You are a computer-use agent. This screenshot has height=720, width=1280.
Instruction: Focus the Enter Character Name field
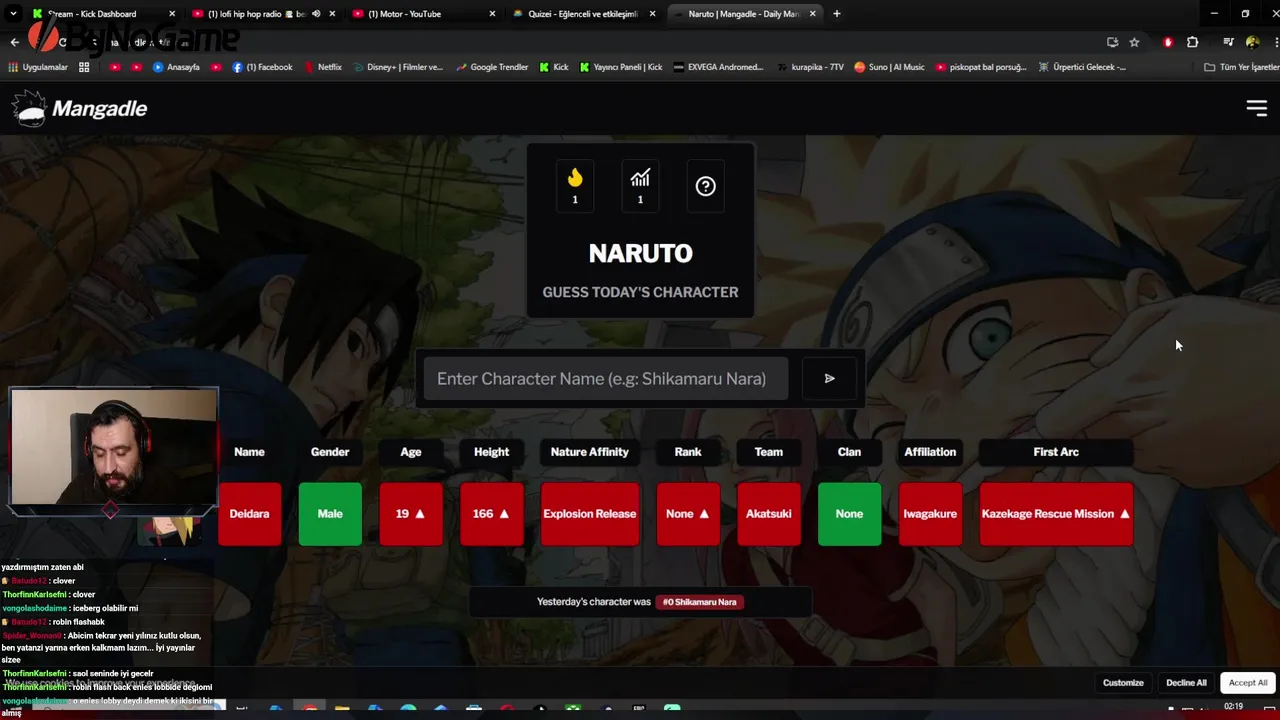click(x=605, y=379)
